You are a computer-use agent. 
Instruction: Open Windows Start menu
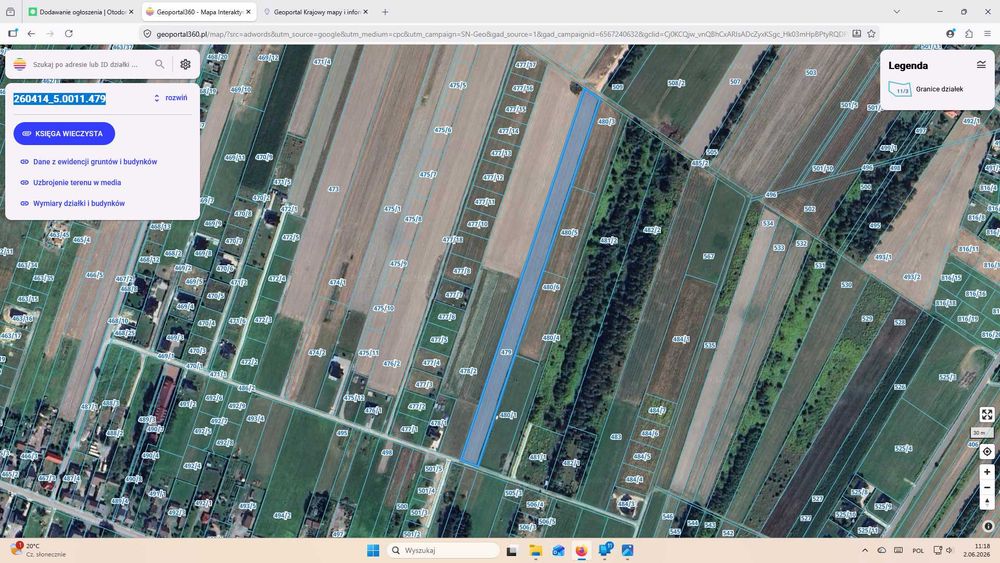point(373,550)
